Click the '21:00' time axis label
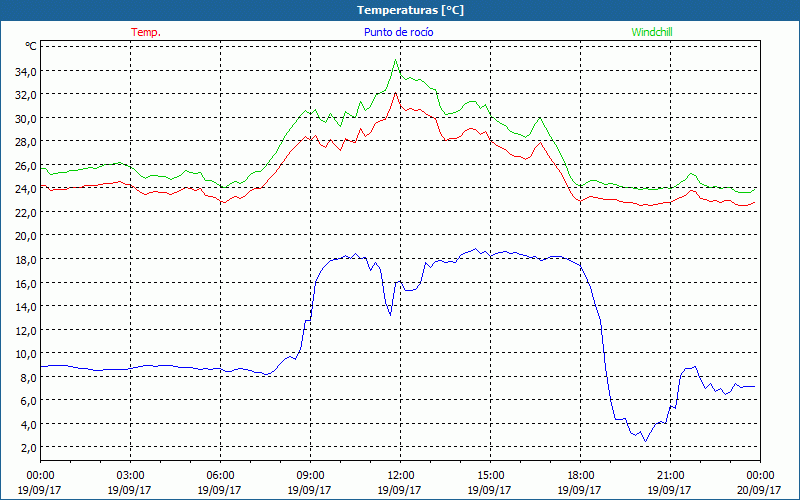 (670, 476)
